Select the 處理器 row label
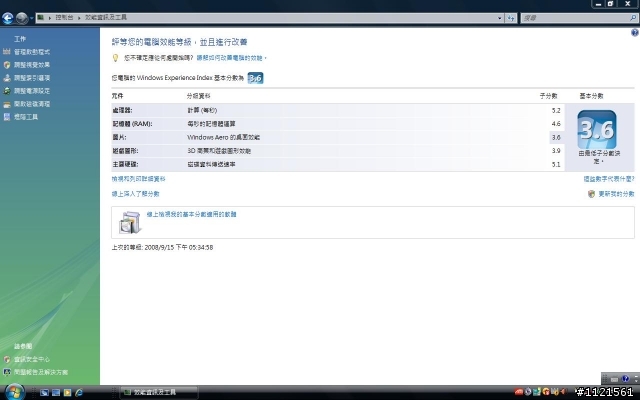This screenshot has width=640, height=400. click(x=122, y=110)
